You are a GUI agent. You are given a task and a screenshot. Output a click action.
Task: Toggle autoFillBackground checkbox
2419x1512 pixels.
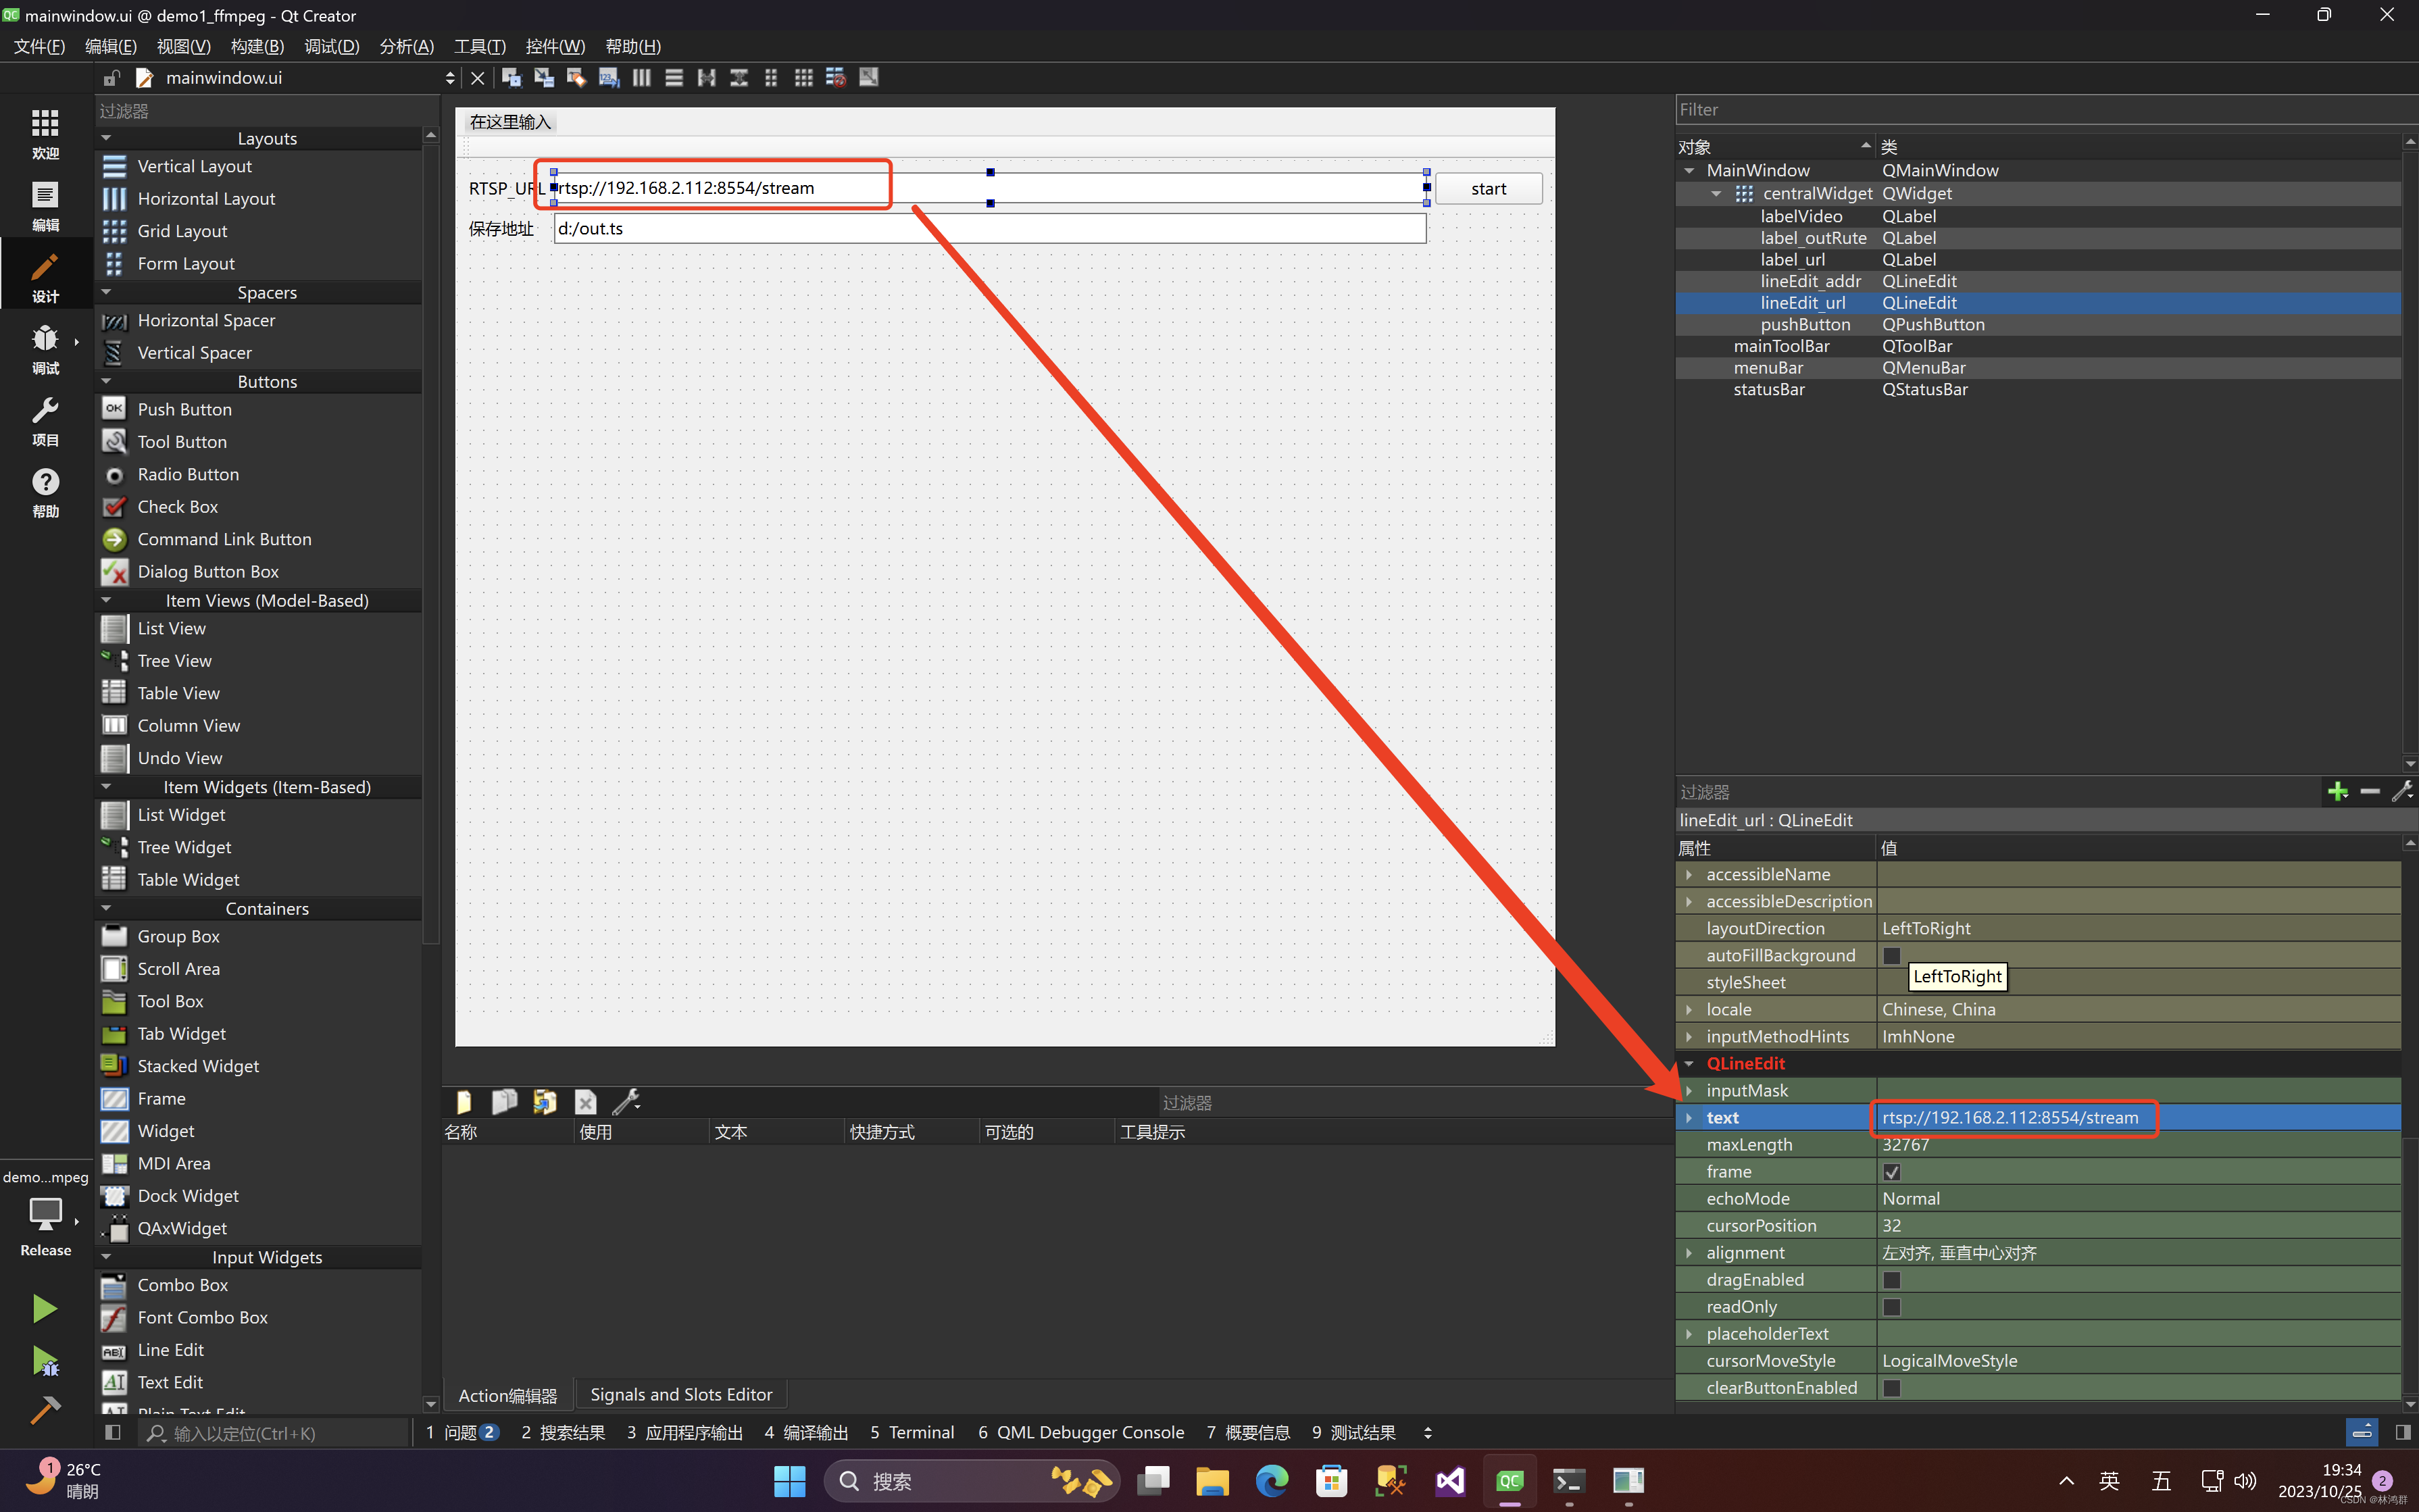click(x=1891, y=955)
